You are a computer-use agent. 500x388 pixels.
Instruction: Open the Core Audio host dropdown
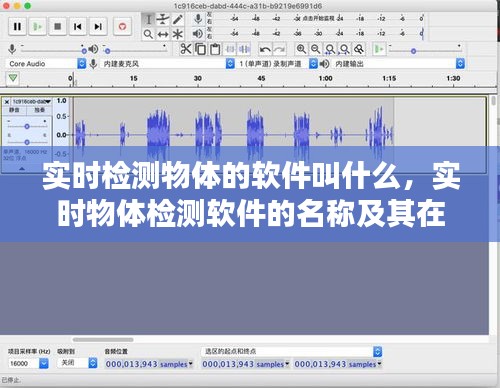[46, 64]
